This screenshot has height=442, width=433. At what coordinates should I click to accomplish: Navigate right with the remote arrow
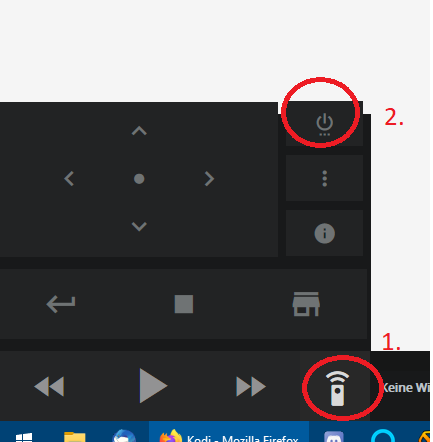click(x=209, y=179)
